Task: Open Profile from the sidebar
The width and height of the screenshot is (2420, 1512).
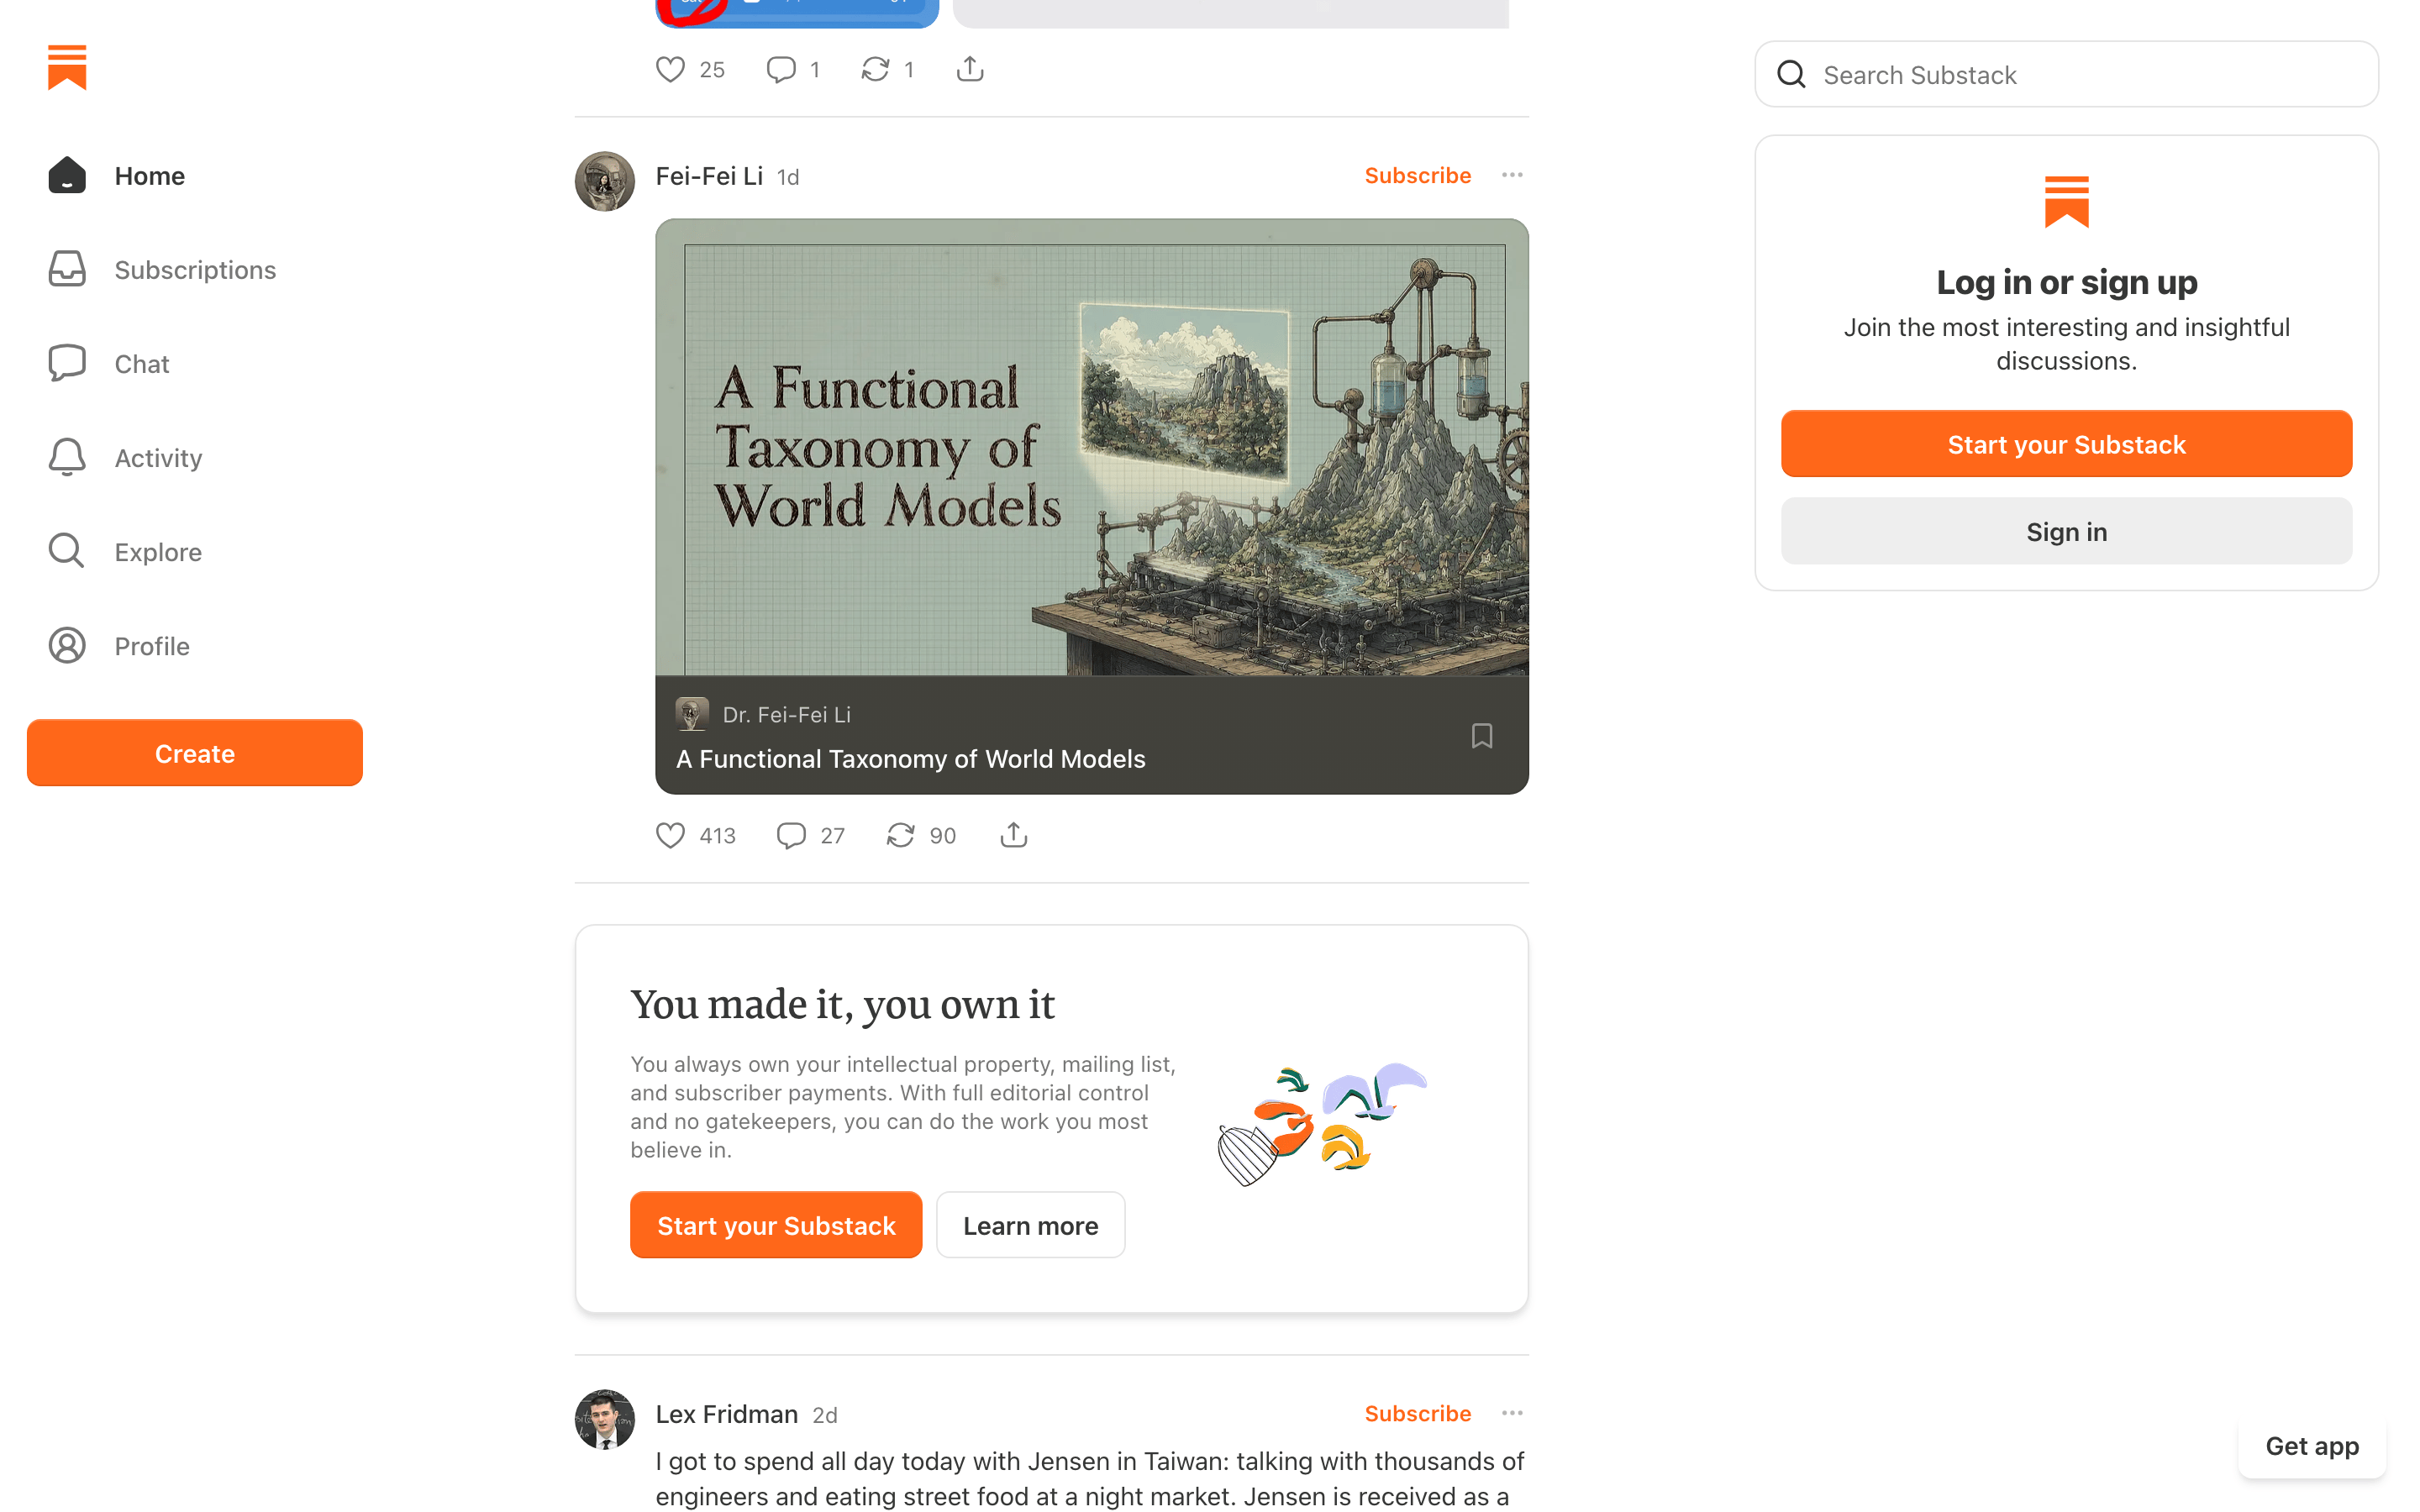Action: click(x=118, y=645)
